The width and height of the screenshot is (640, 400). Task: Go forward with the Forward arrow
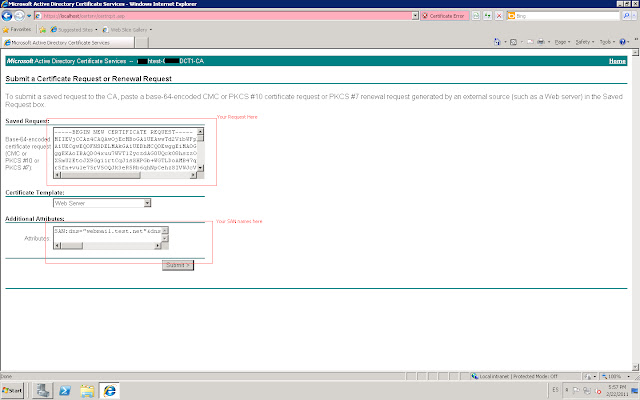19,16
